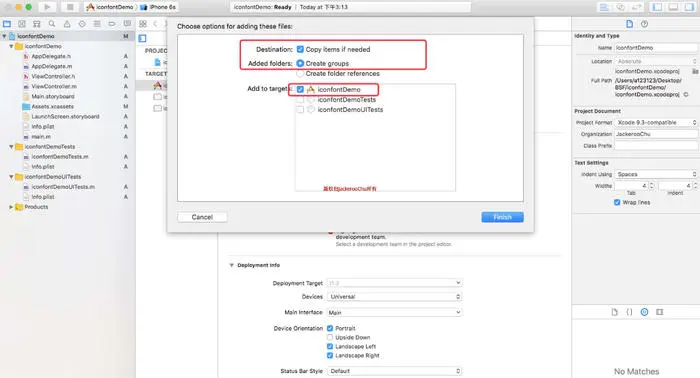Image resolution: width=700 pixels, height=378 pixels.
Task: Toggle the Wrap lines checkbox
Action: (617, 202)
